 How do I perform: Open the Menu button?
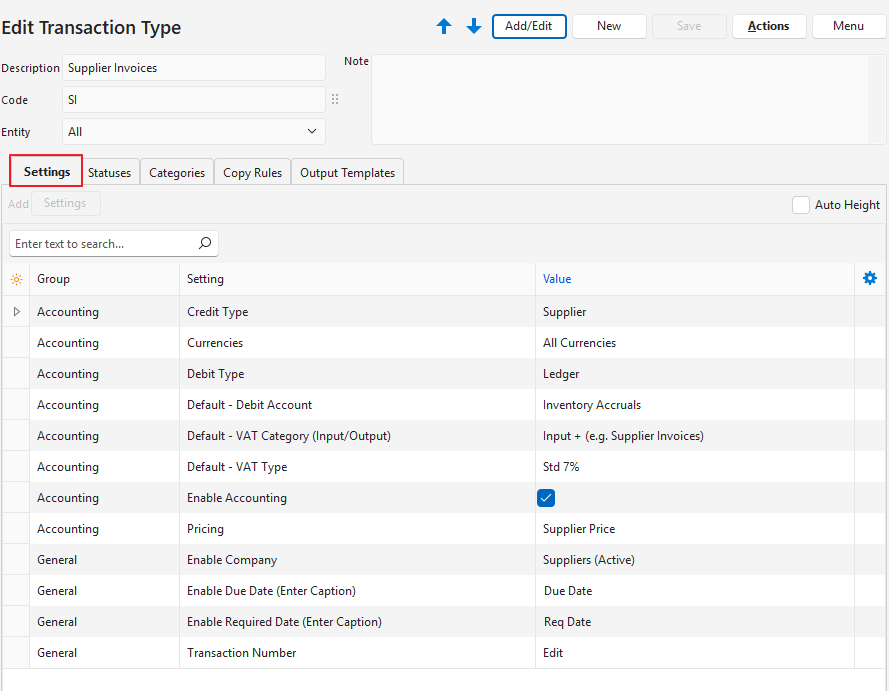coord(848,26)
